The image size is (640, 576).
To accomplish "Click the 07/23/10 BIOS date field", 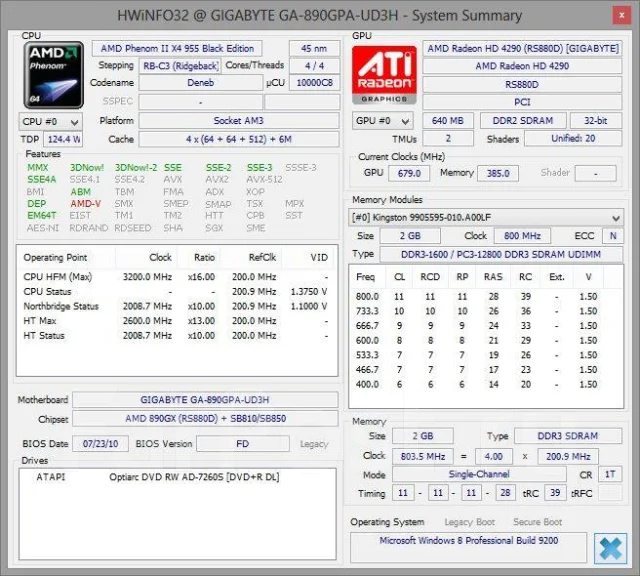I will click(100, 444).
